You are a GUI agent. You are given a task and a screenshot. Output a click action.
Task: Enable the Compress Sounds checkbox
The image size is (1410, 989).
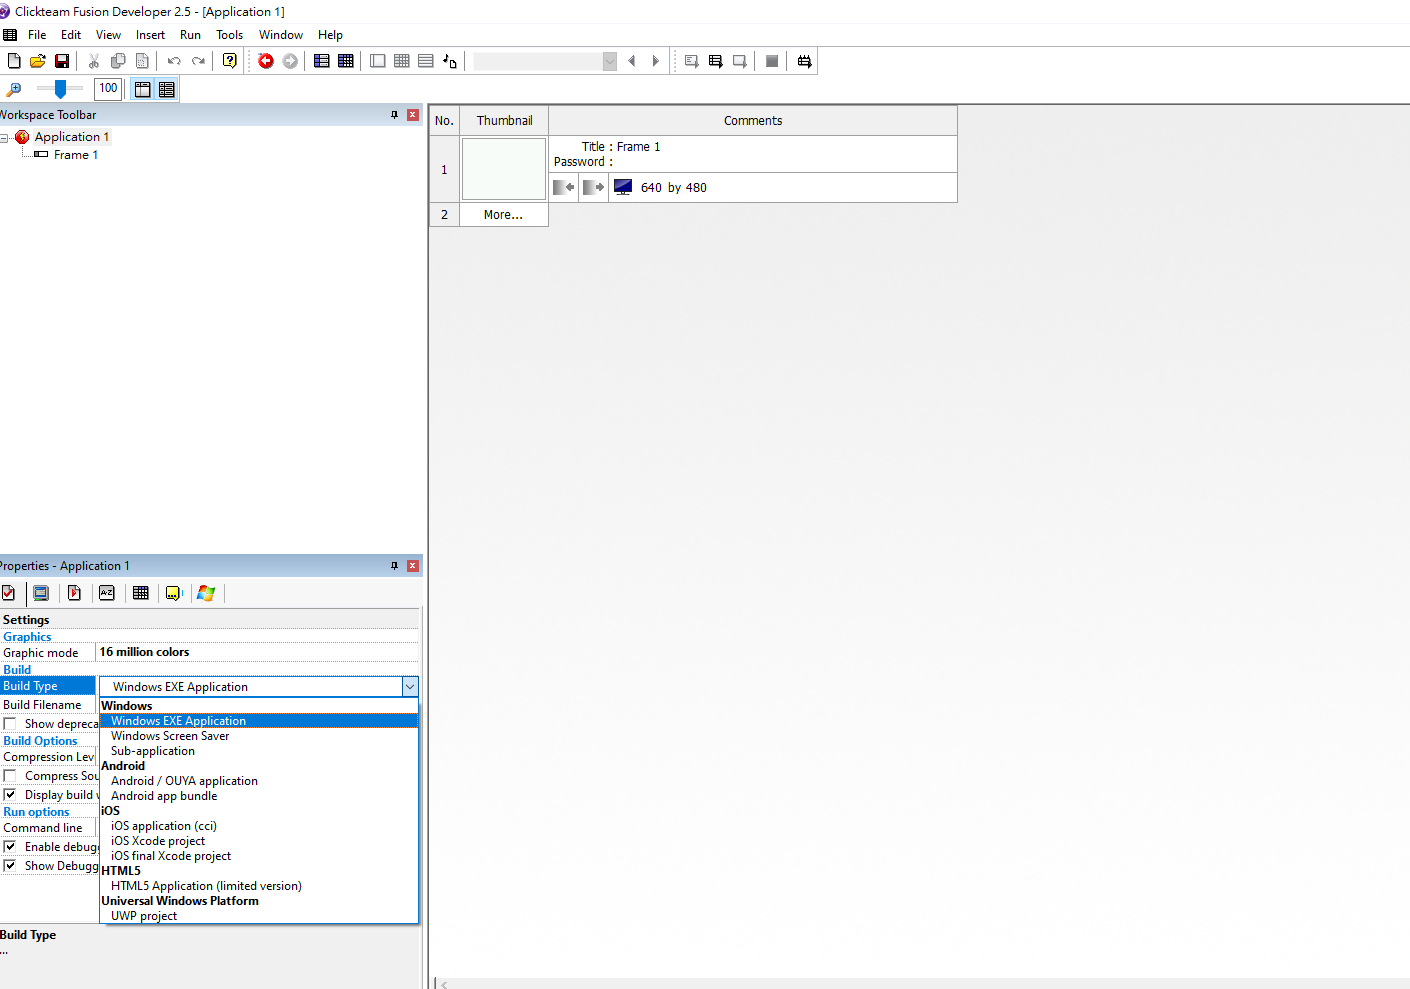point(10,776)
